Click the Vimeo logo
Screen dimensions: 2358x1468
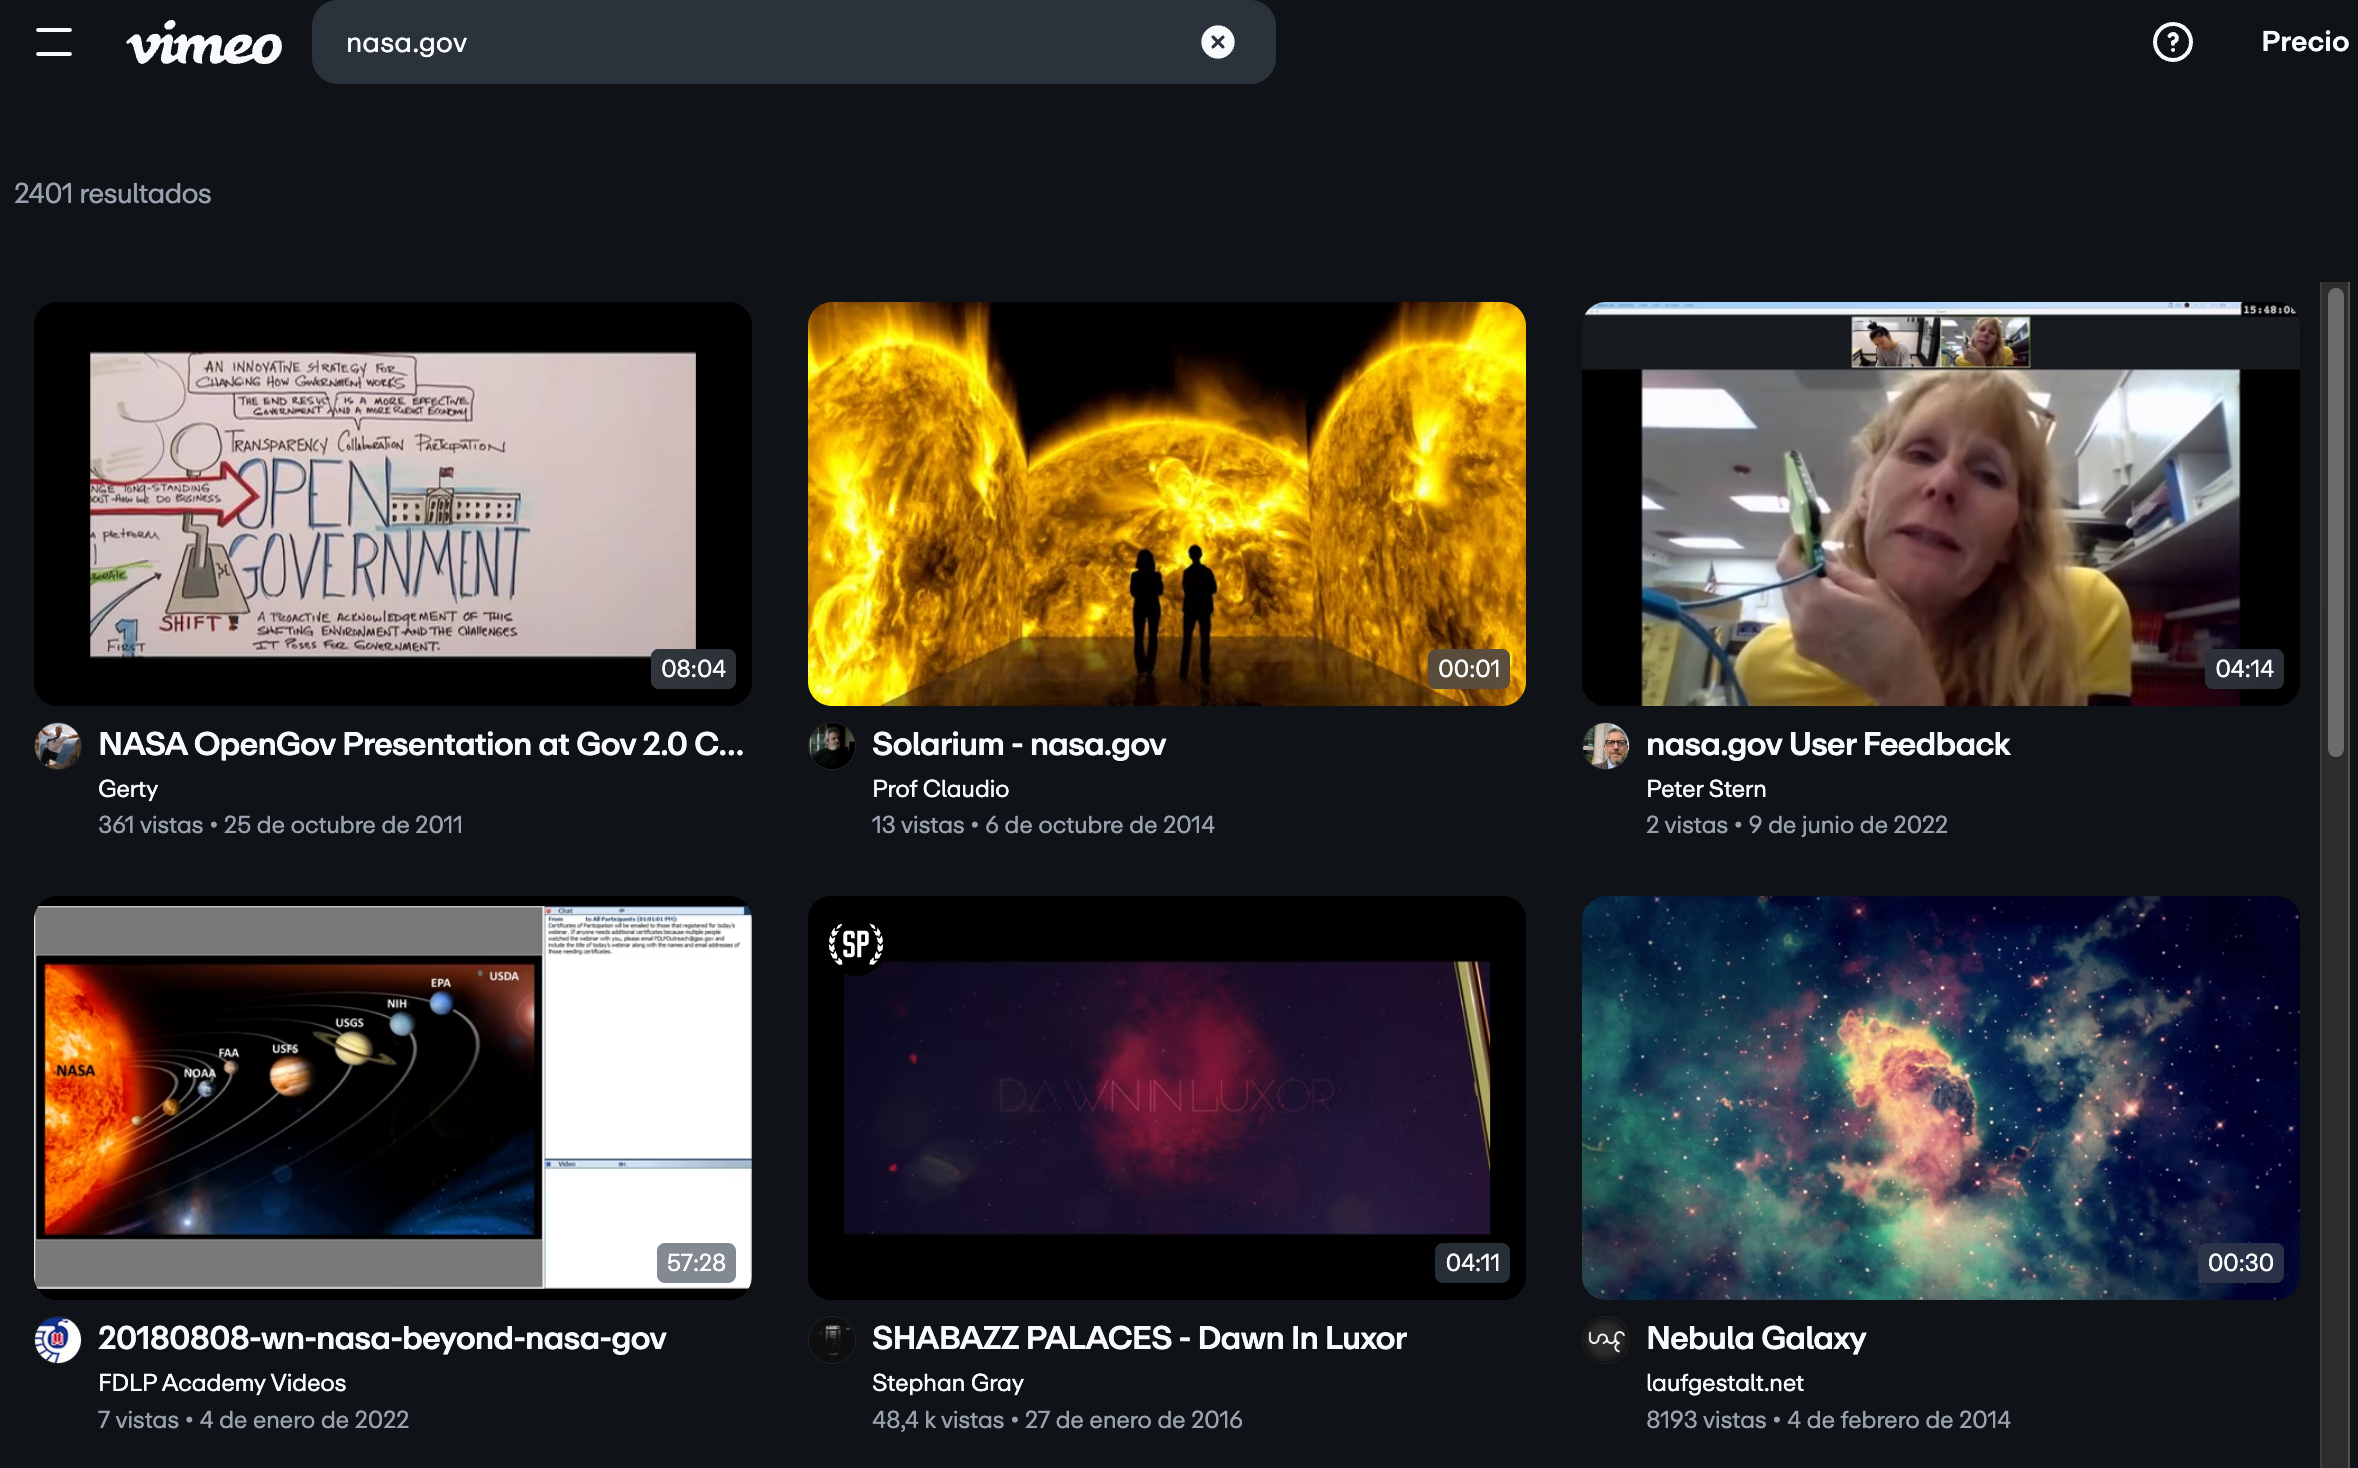point(204,43)
